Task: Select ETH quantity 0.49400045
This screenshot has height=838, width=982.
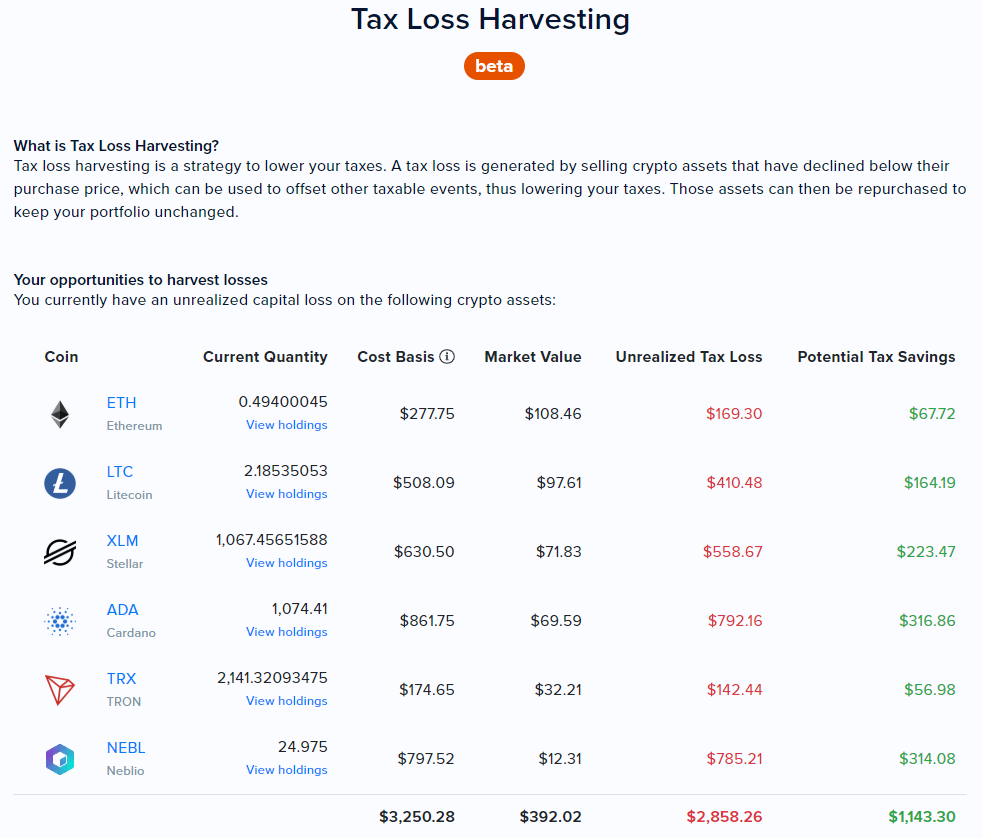Action: click(x=283, y=401)
